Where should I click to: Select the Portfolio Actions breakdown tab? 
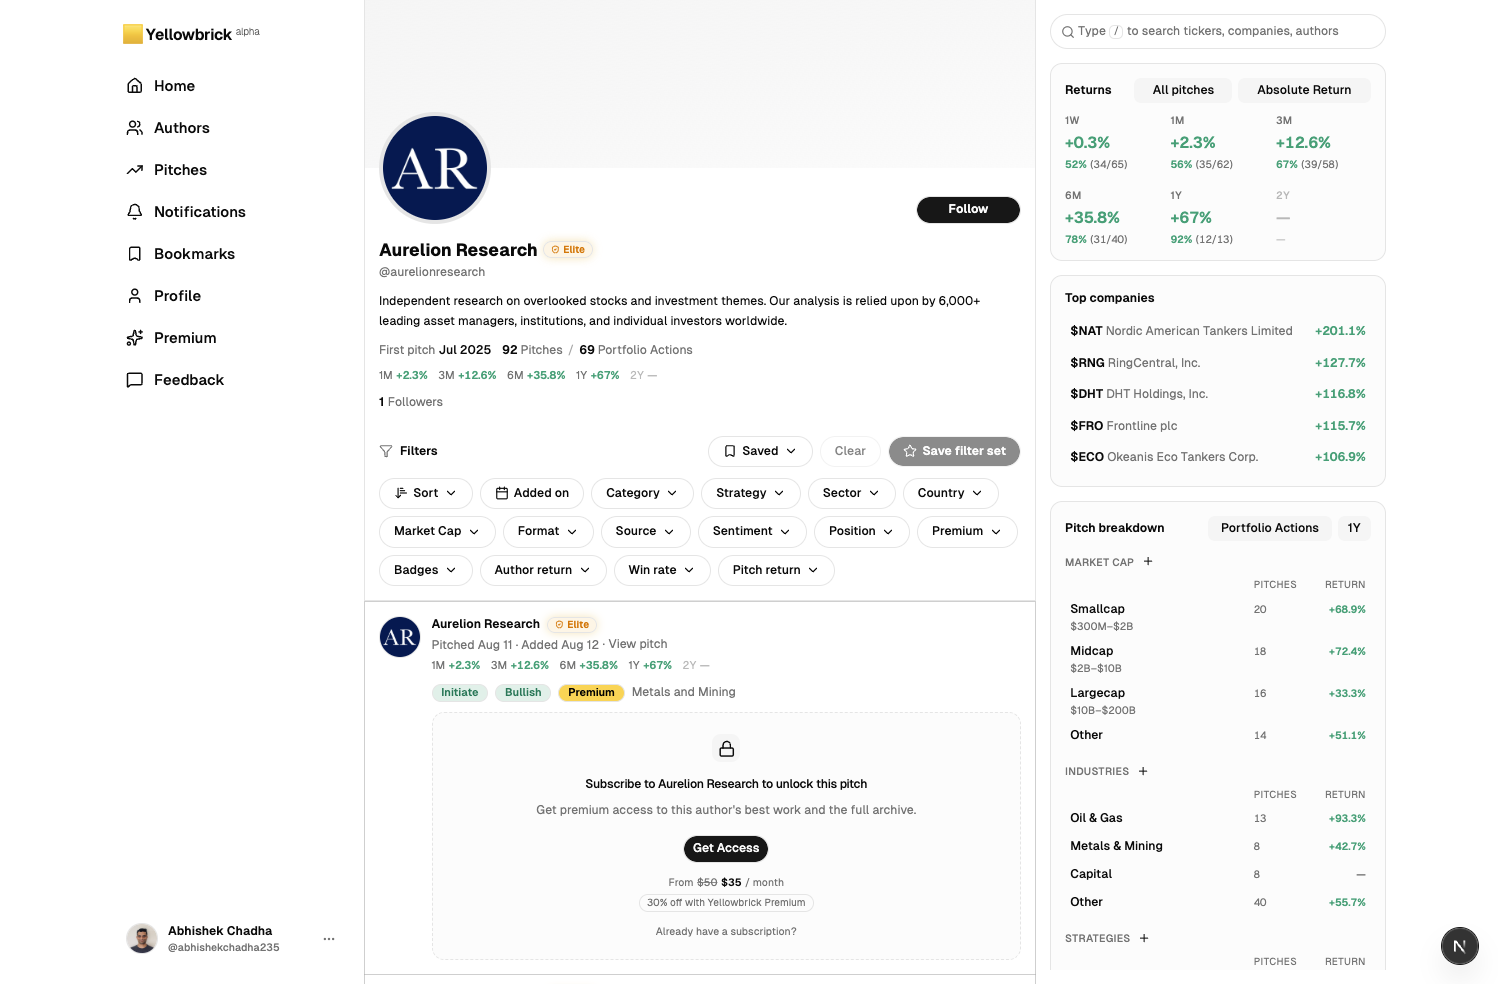click(x=1270, y=528)
